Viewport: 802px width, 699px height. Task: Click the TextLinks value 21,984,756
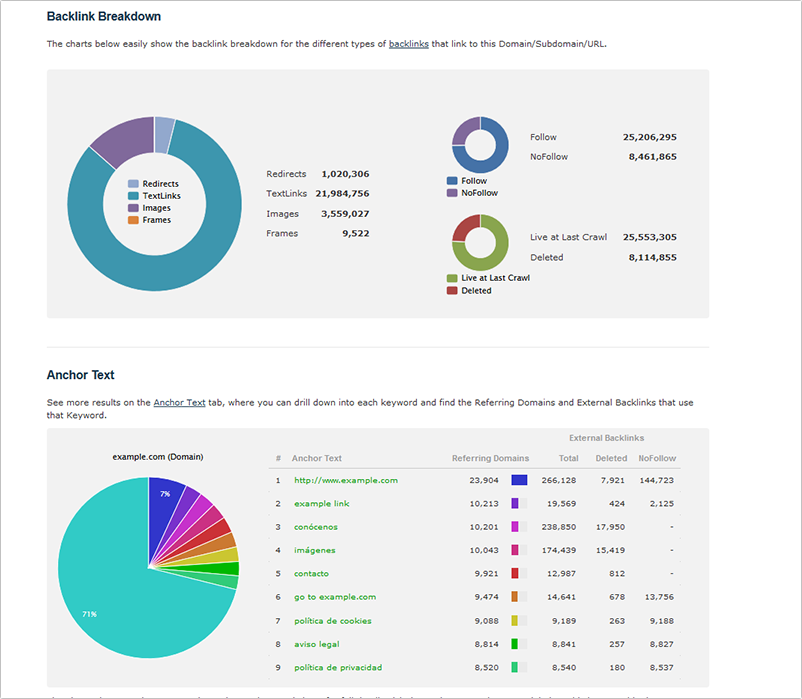tap(342, 193)
